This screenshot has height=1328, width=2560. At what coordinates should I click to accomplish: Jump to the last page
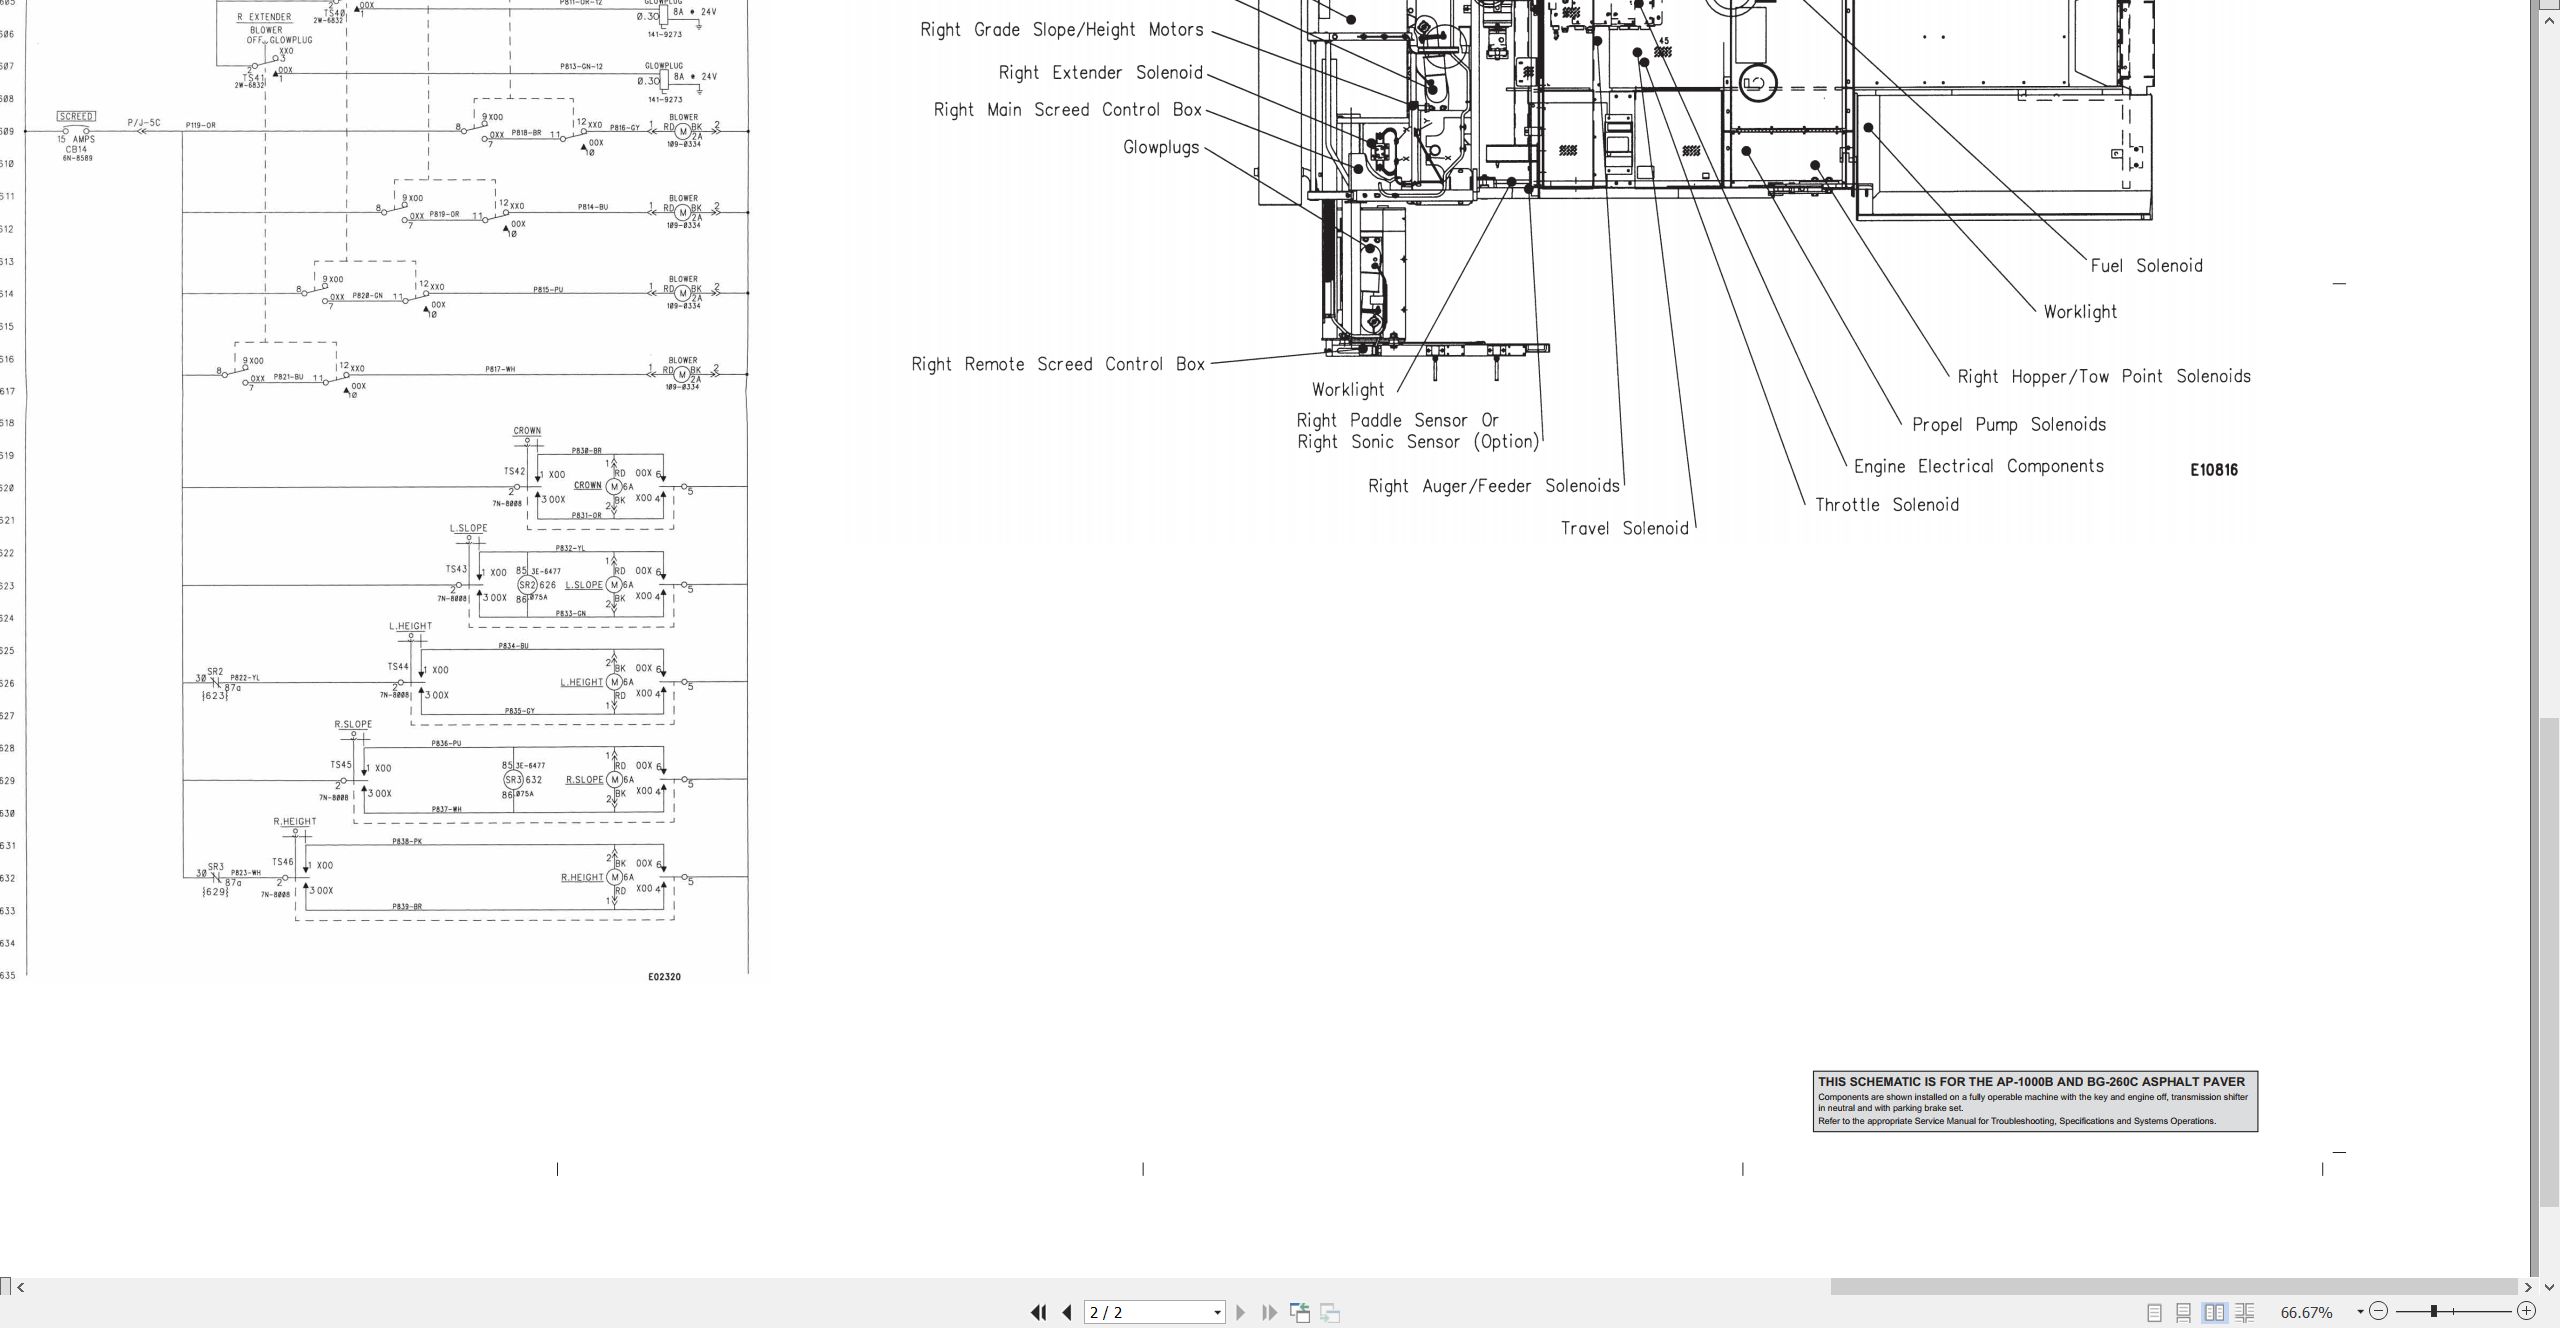1269,1312
